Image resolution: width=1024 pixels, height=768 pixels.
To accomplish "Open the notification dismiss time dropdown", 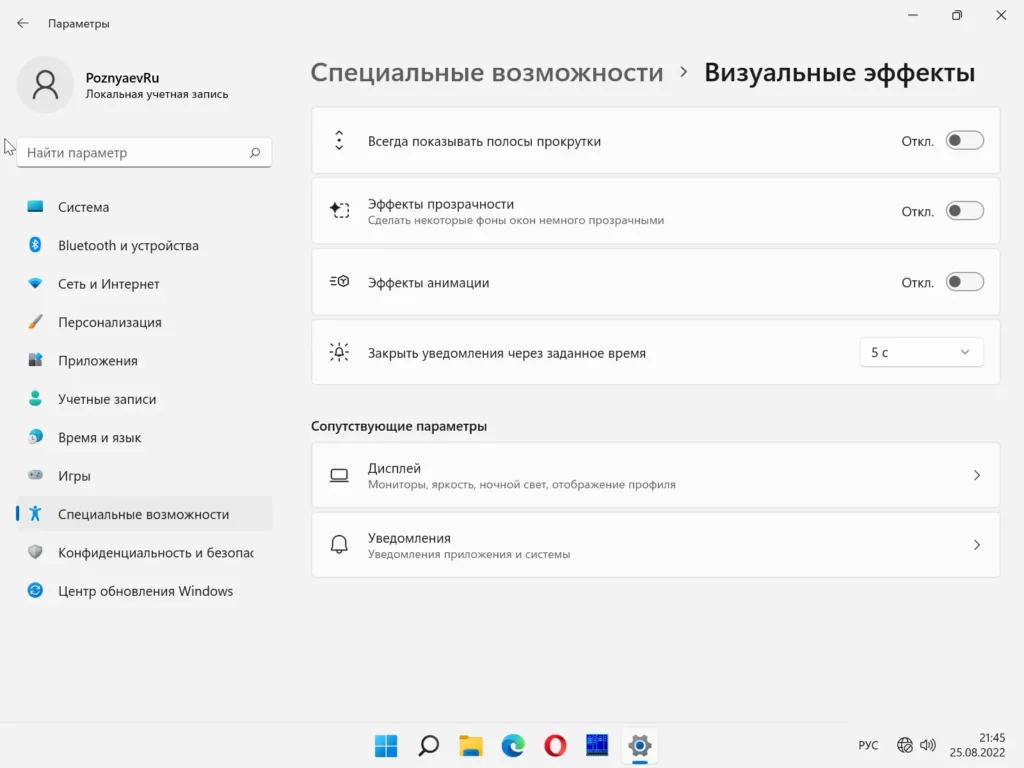I will pyautogui.click(x=920, y=352).
